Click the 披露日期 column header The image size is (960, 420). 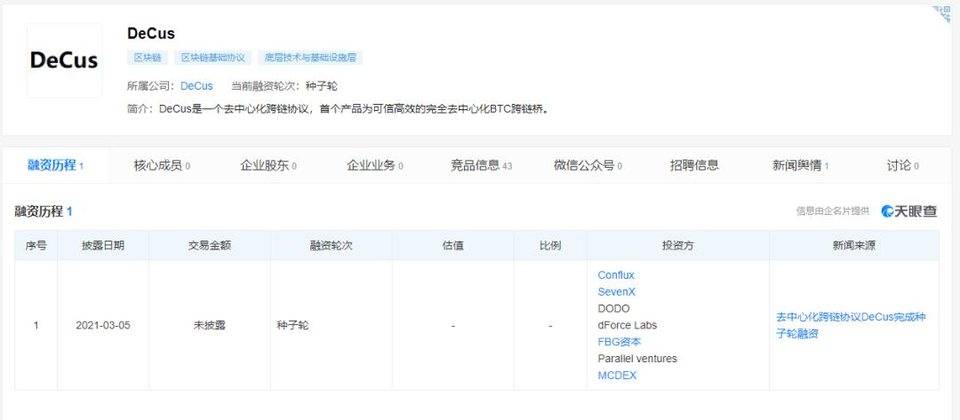click(x=103, y=246)
